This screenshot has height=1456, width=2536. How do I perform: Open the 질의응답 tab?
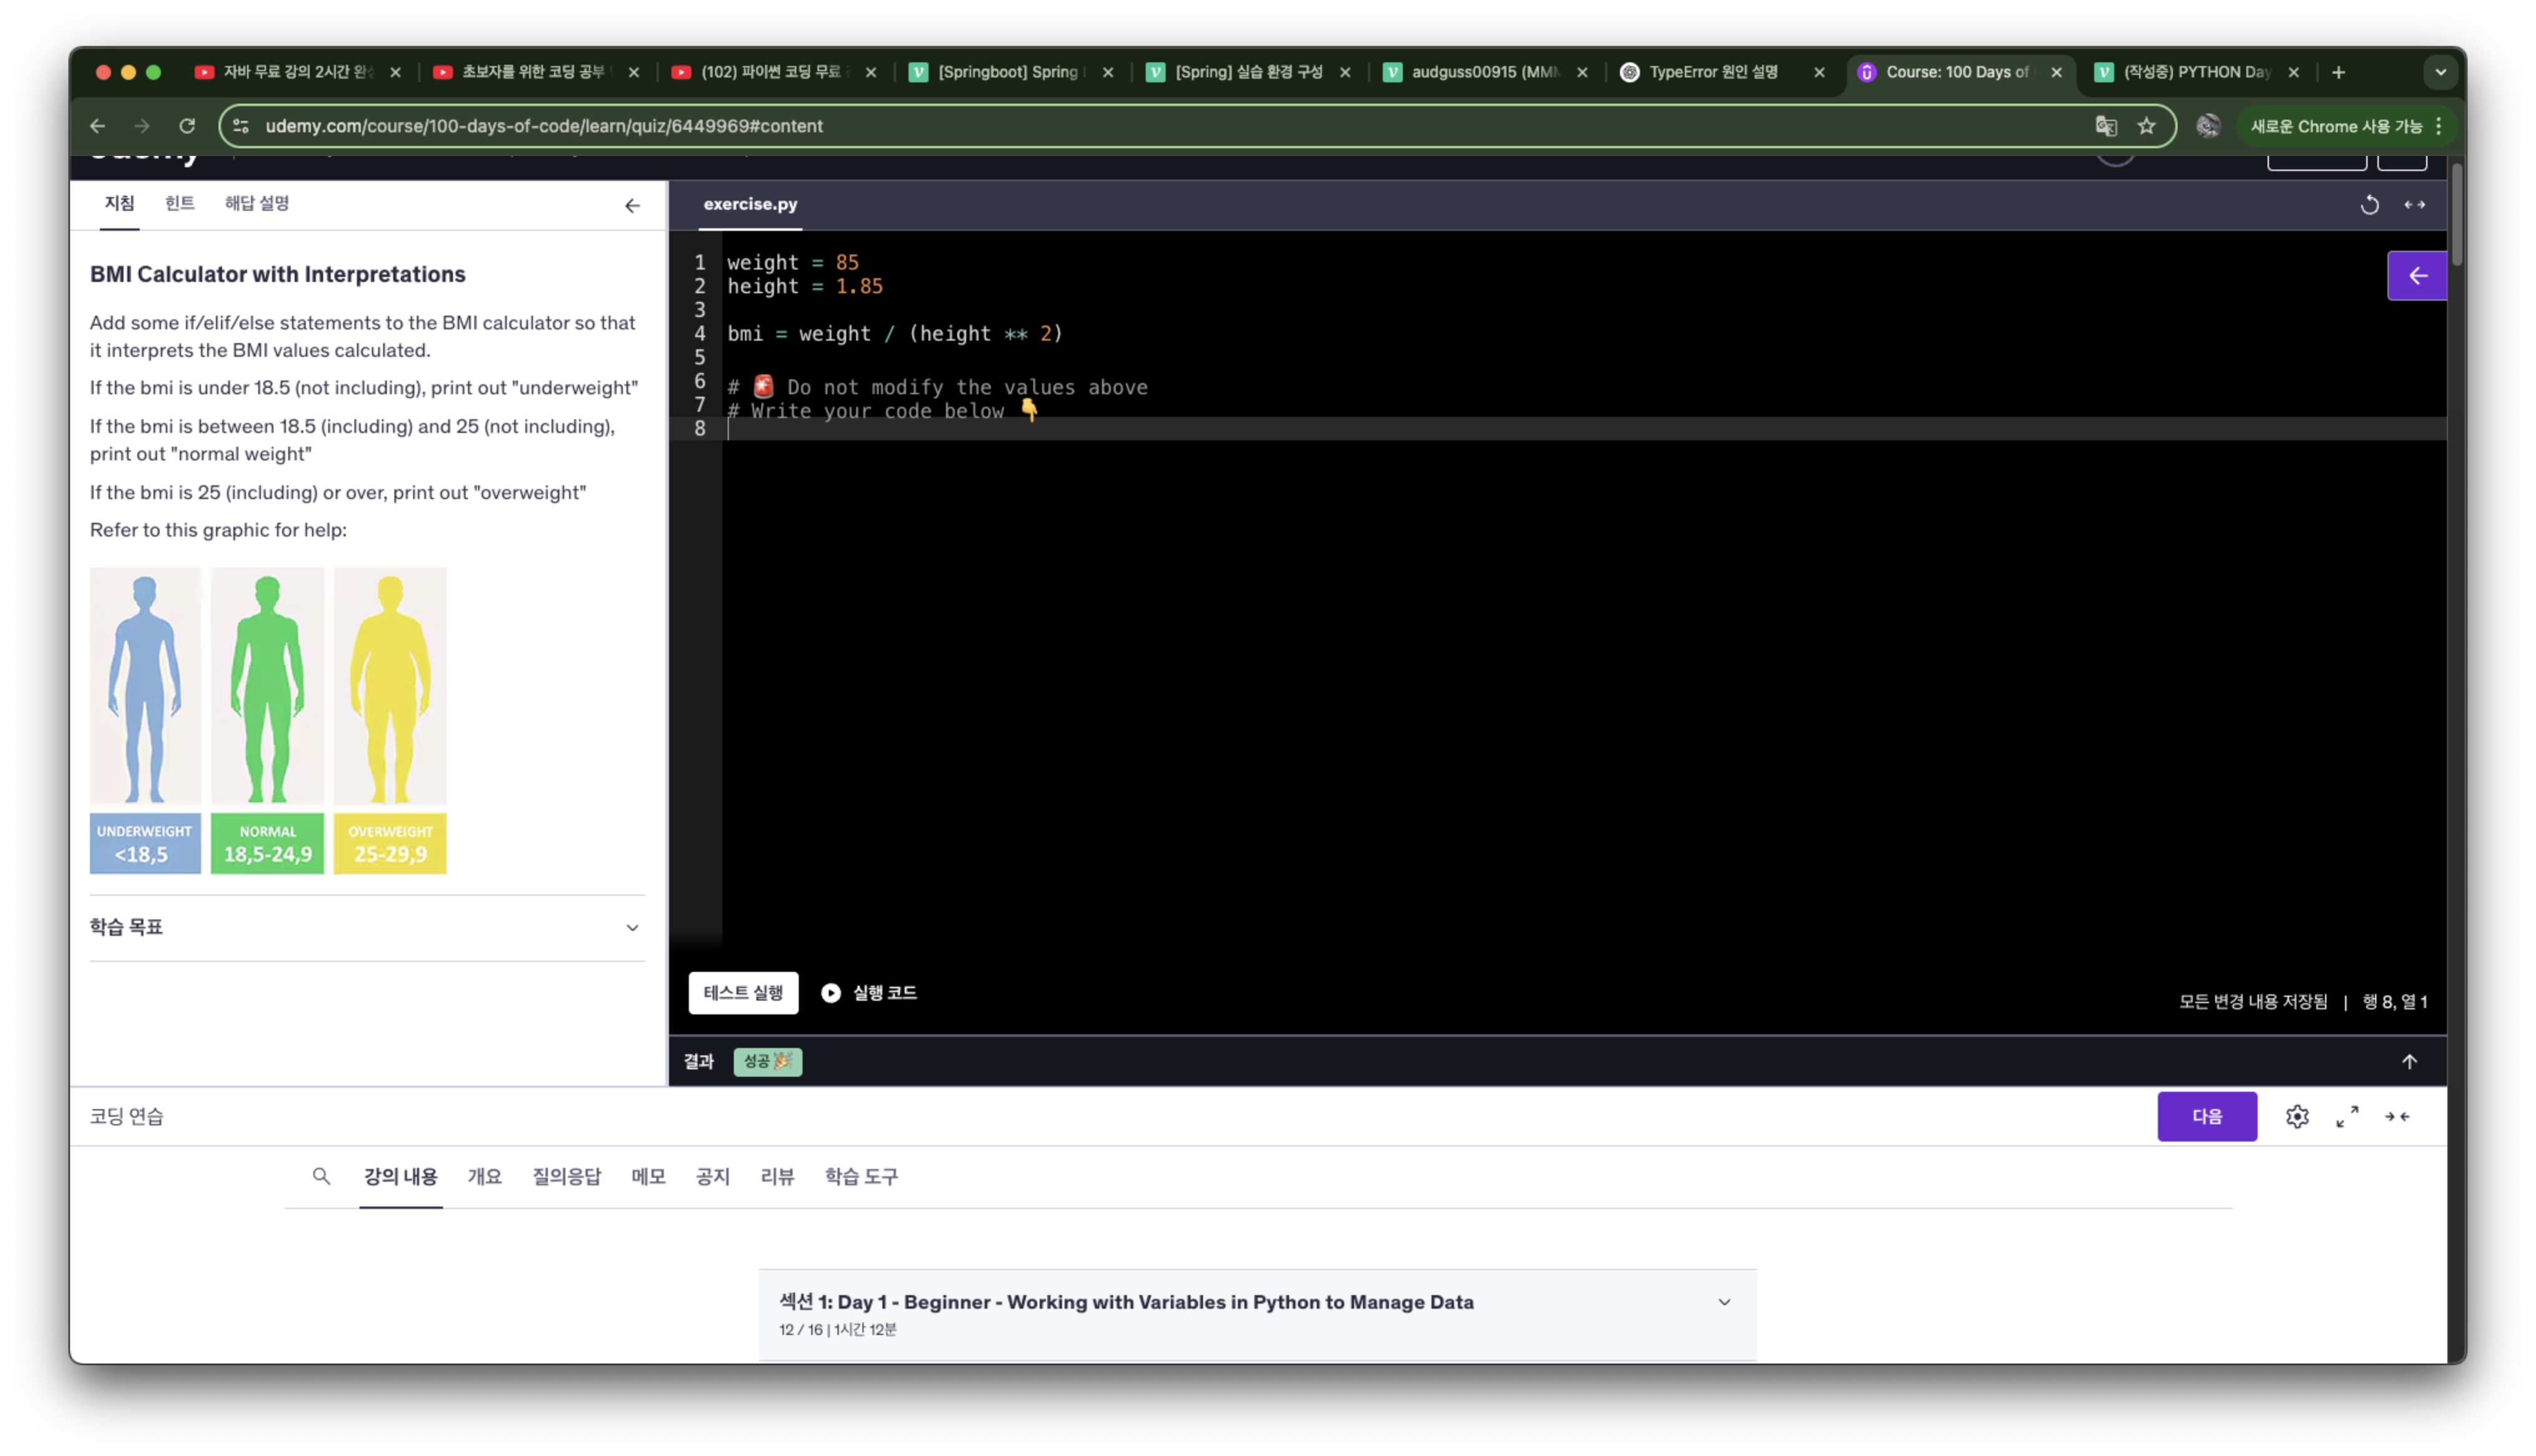coord(566,1176)
